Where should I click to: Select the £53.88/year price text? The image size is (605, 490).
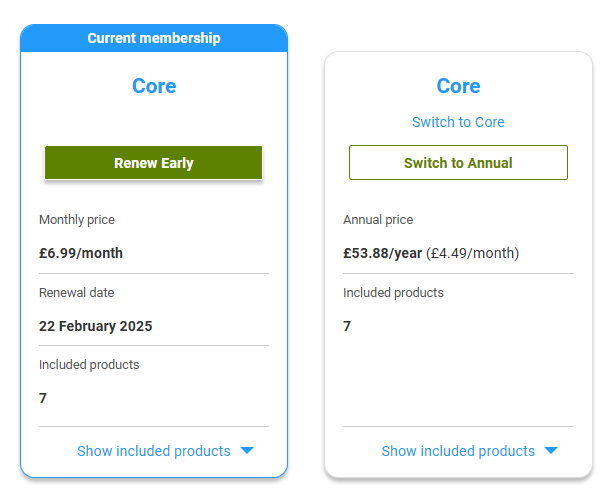click(382, 253)
